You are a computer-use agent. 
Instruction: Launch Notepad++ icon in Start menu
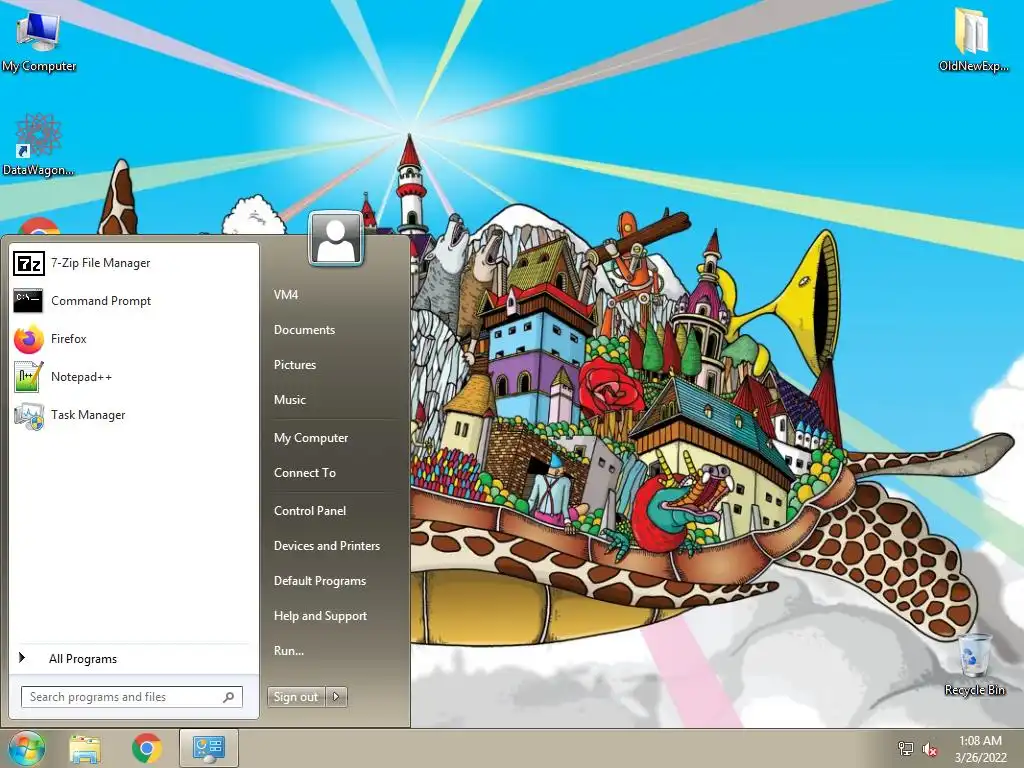pyautogui.click(x=29, y=377)
